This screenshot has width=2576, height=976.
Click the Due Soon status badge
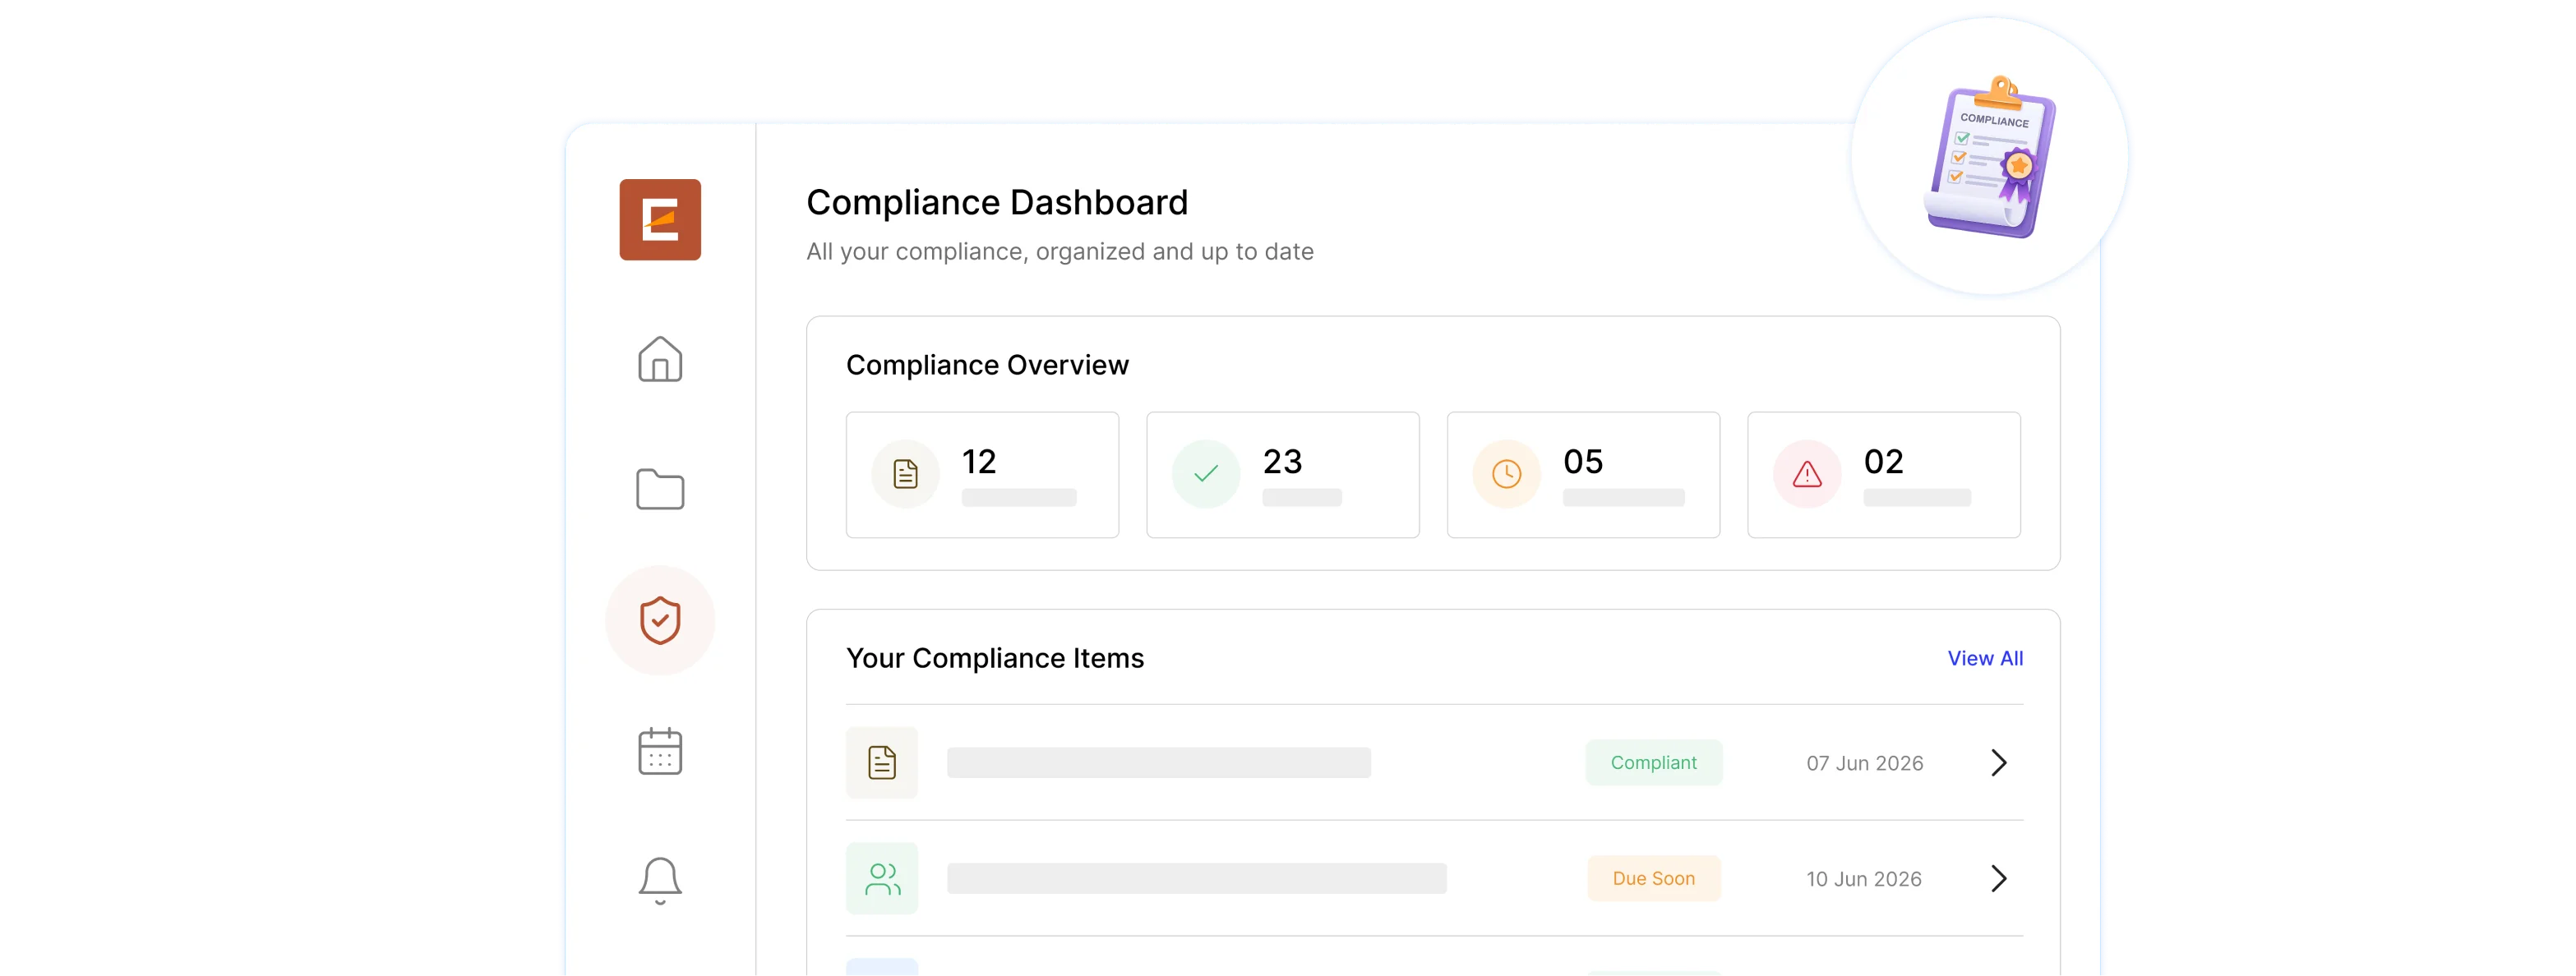(1653, 879)
